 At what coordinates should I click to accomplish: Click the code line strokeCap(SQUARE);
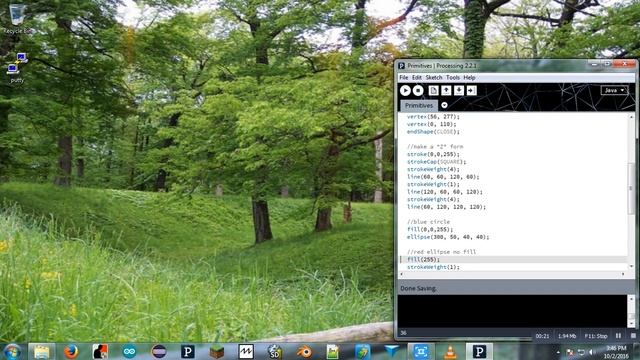436,162
